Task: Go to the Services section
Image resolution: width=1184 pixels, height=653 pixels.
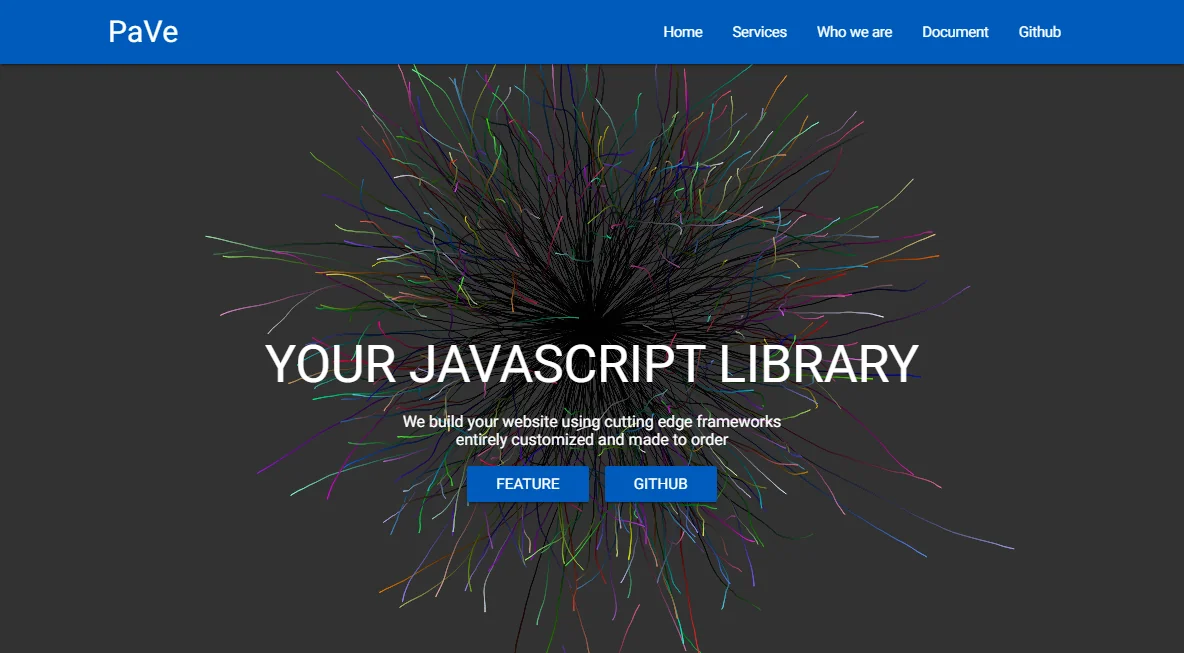Action: 760,32
